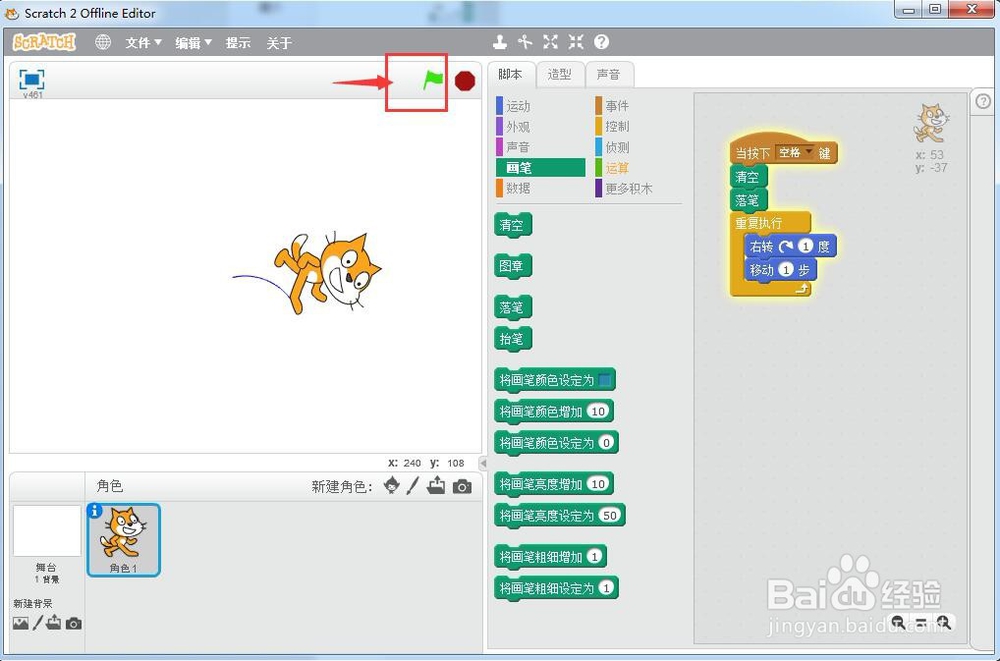Create new sprite from camera
The width and height of the screenshot is (1000, 661).
click(x=462, y=487)
